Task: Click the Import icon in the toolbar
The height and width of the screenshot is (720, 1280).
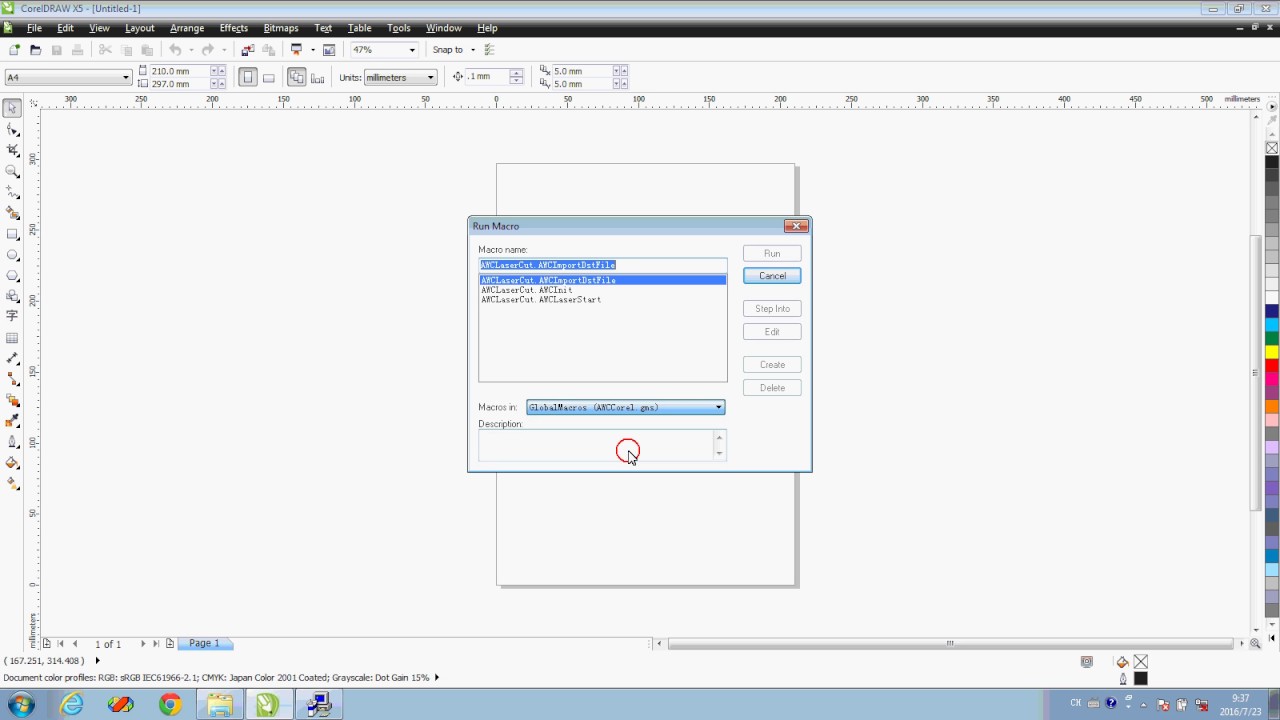Action: [x=247, y=50]
